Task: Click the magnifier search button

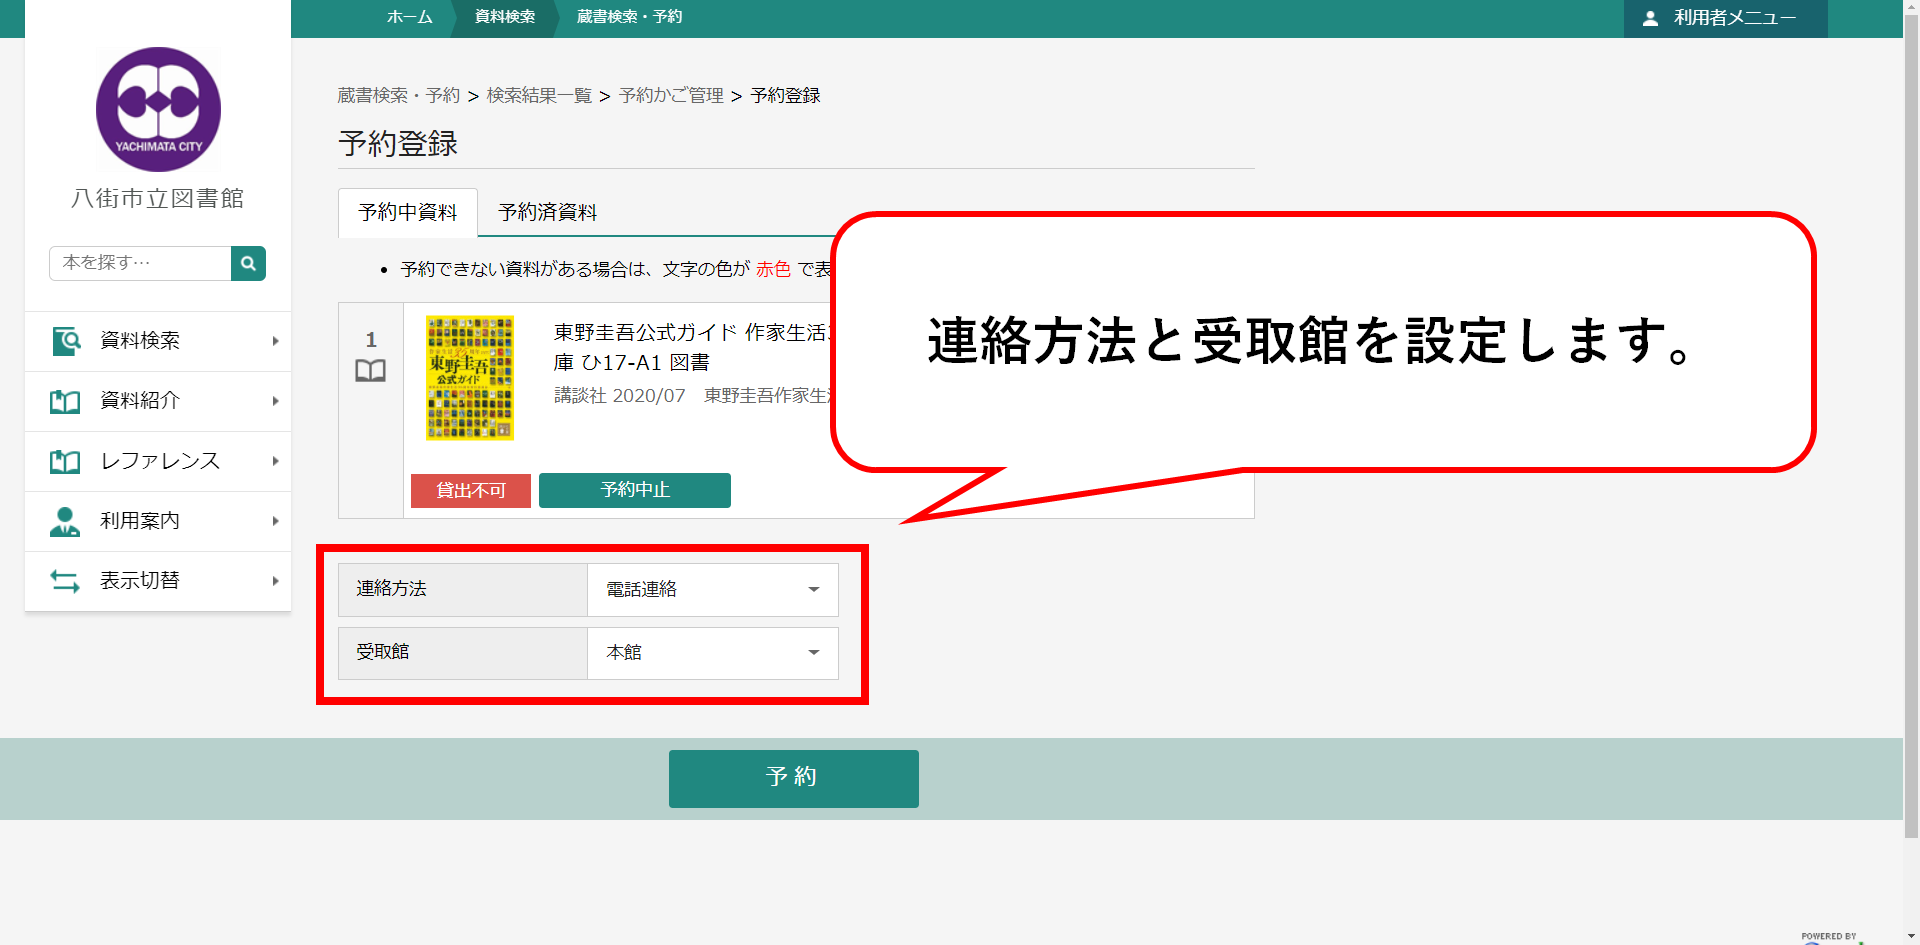Action: click(248, 263)
